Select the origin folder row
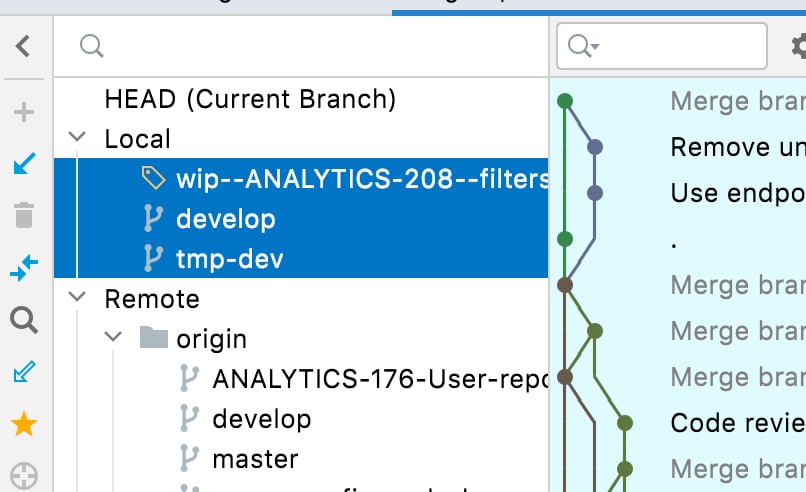 pyautogui.click(x=301, y=338)
